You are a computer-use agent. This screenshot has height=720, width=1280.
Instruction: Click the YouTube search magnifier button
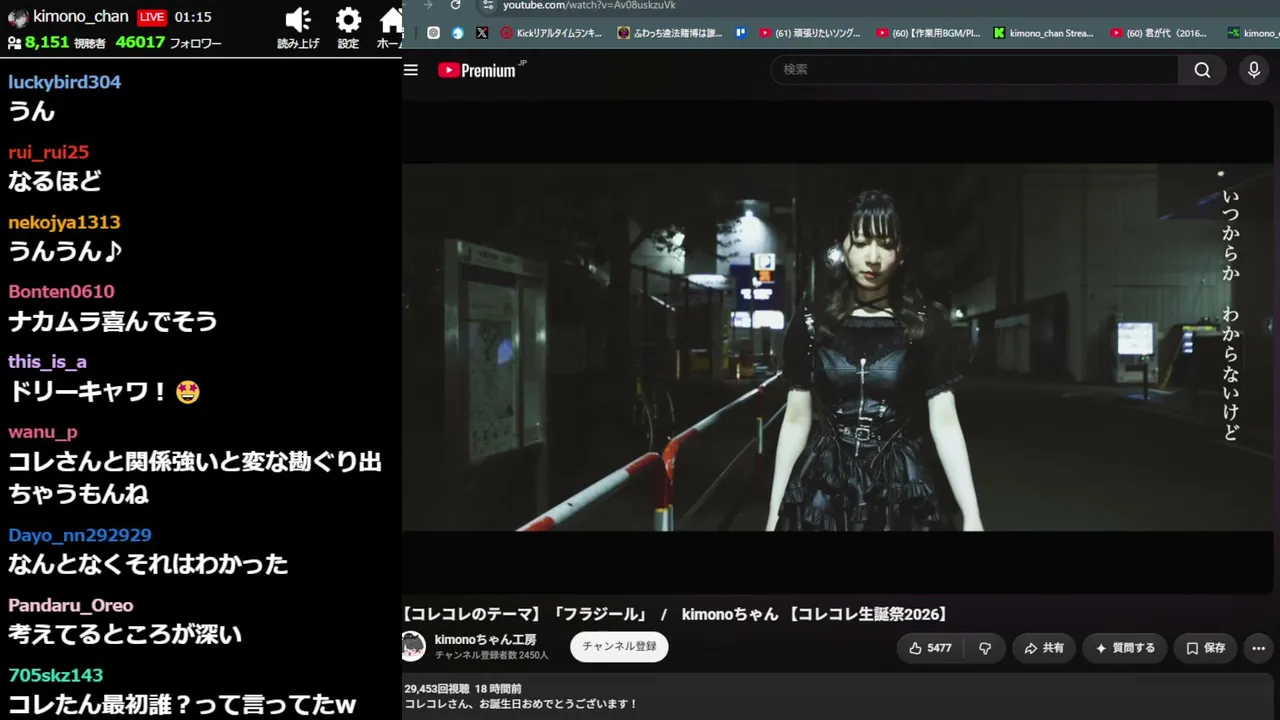pos(1202,70)
